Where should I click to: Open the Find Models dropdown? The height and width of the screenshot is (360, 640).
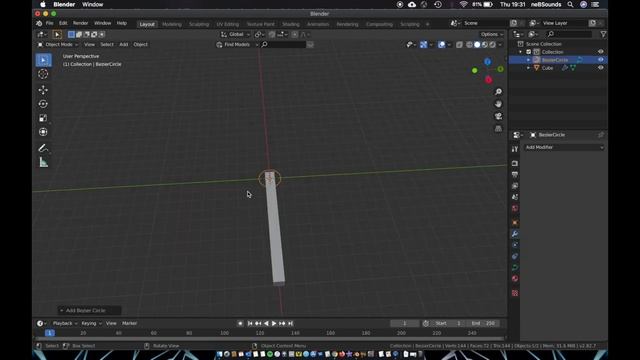[238, 44]
